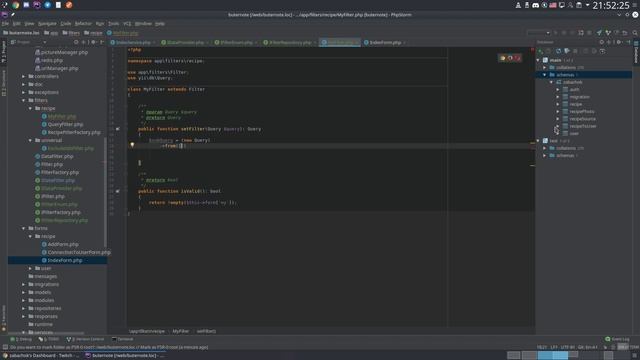
Task: Switch to the IFilterRepository.php editor tab
Action: pos(289,42)
